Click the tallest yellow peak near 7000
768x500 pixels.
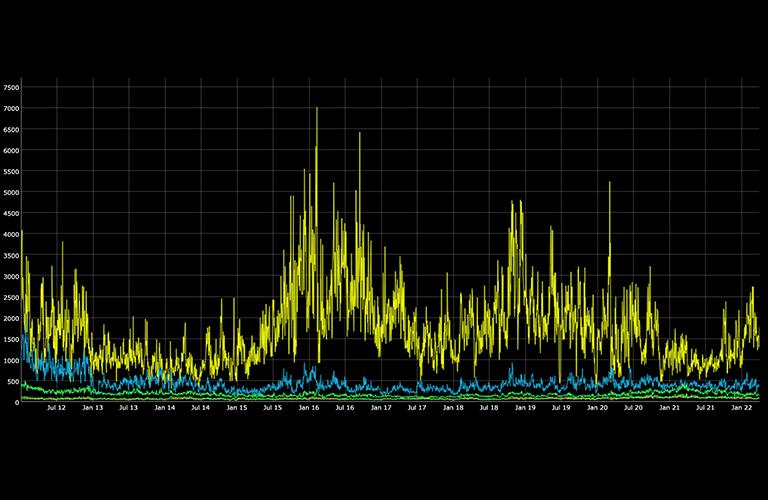(317, 109)
